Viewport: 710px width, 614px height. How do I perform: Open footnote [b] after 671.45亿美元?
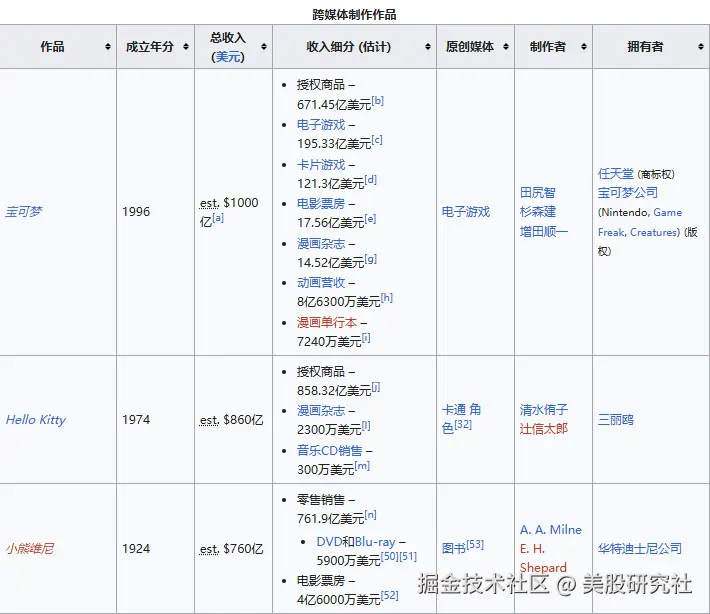point(378,101)
